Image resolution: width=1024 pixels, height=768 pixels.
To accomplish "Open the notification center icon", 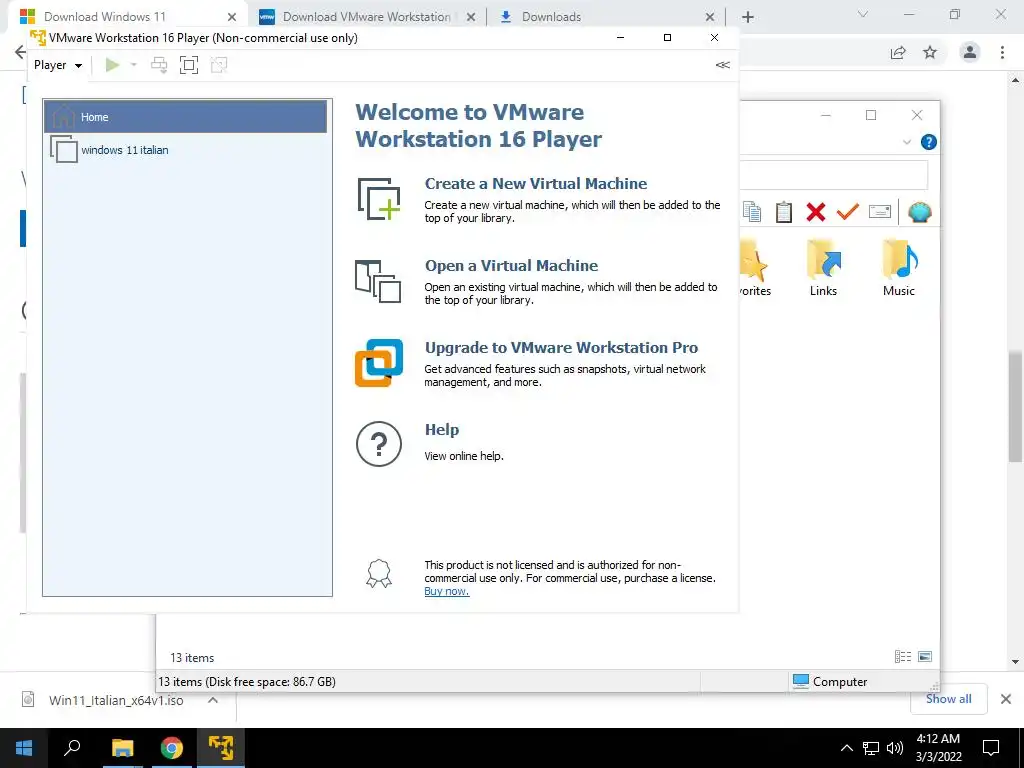I will point(991,748).
